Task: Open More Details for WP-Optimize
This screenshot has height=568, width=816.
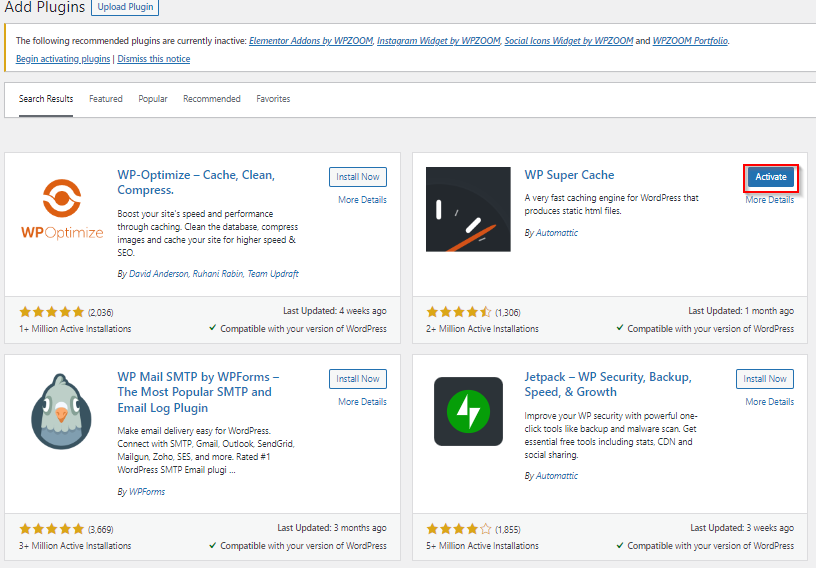Action: point(362,200)
